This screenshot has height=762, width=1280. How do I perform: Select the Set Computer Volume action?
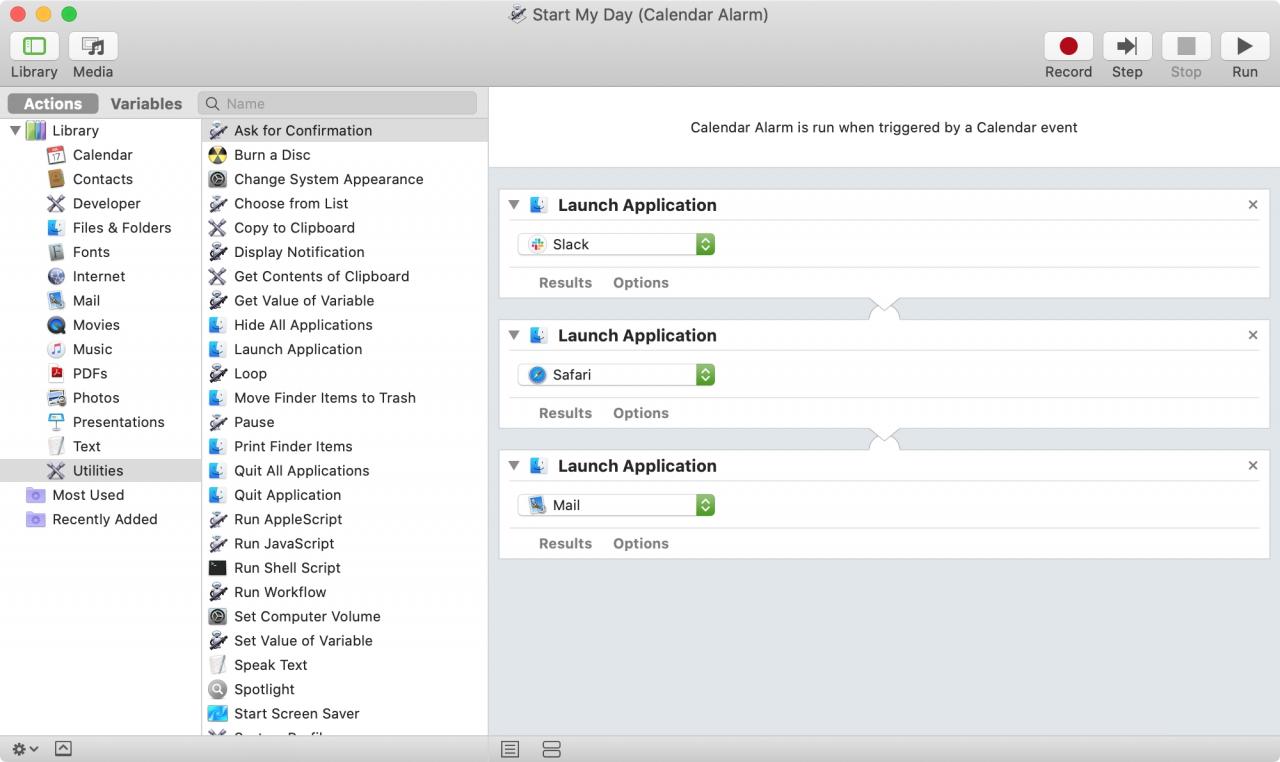[345, 616]
